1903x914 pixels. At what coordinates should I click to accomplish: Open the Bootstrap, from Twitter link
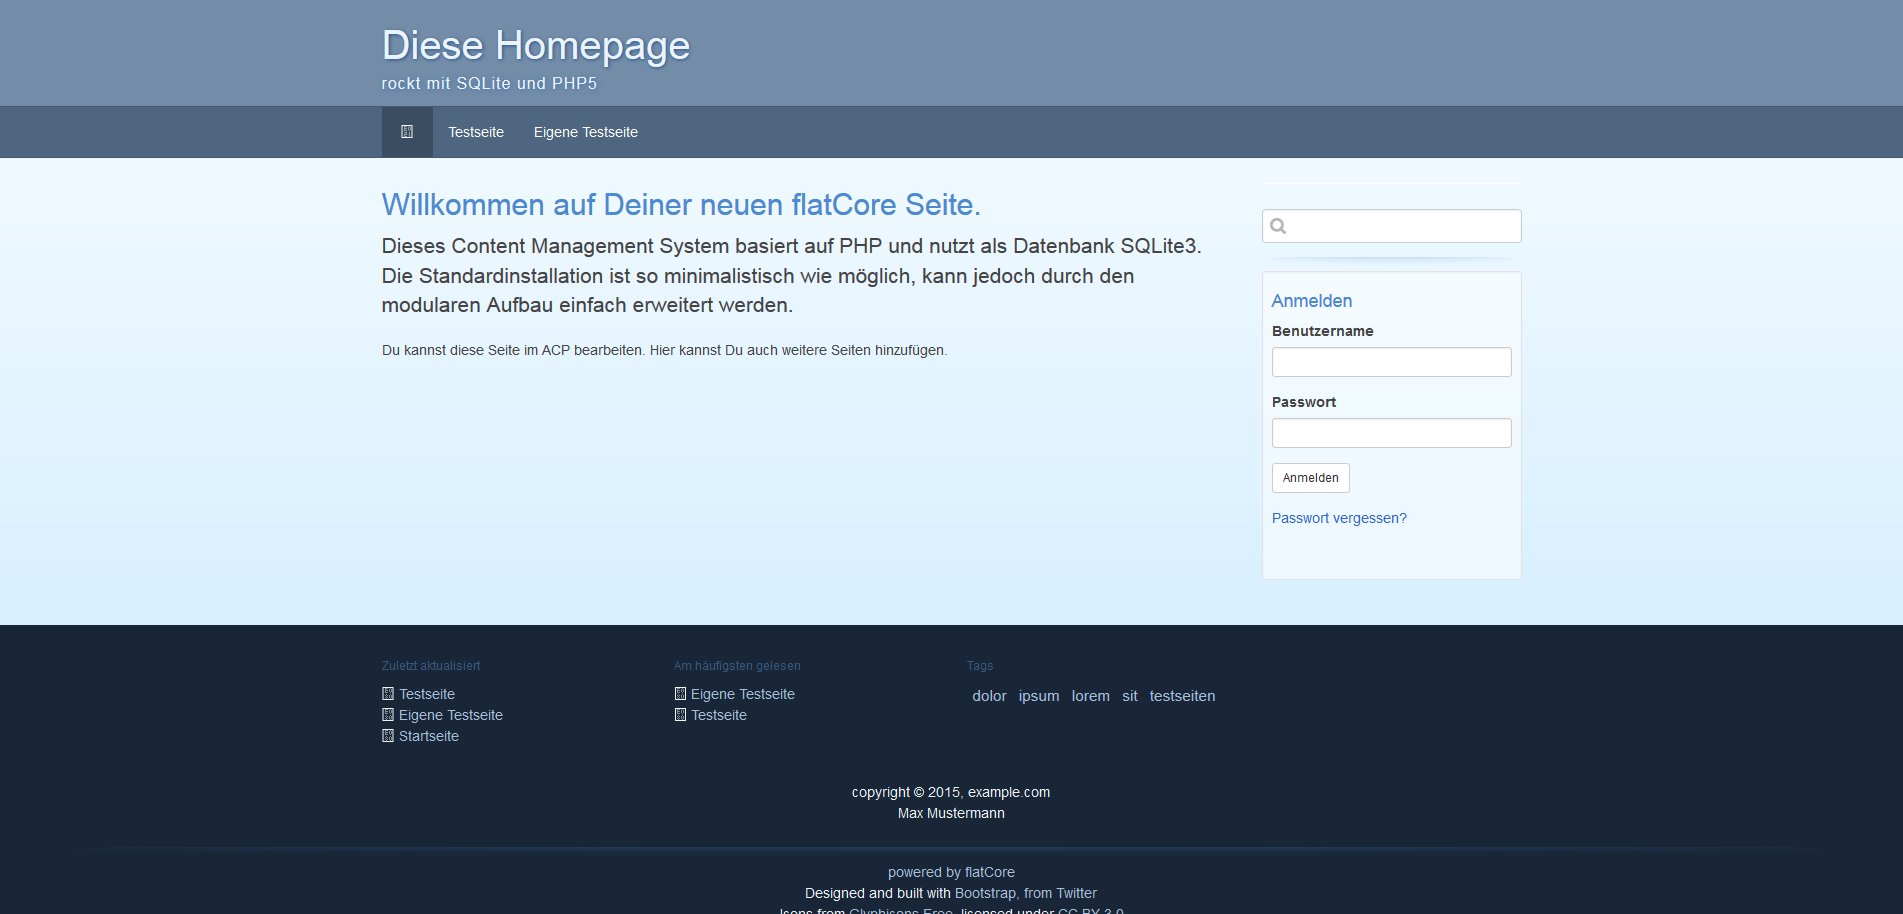click(1025, 893)
